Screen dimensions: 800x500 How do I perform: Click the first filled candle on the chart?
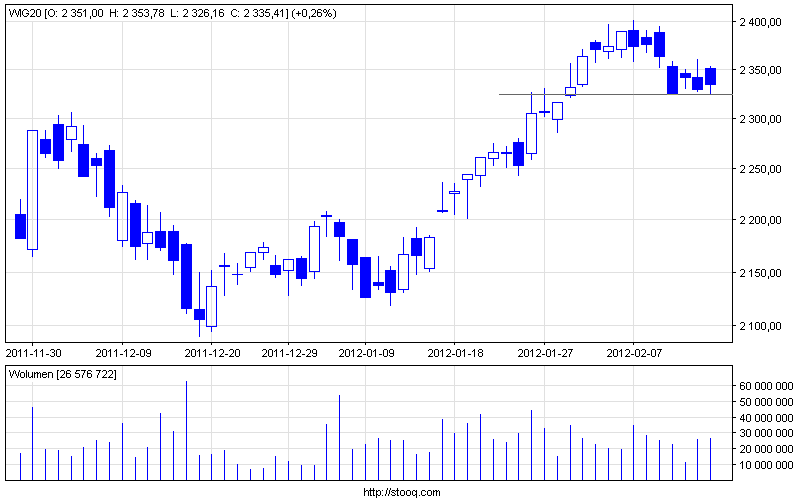click(x=20, y=227)
